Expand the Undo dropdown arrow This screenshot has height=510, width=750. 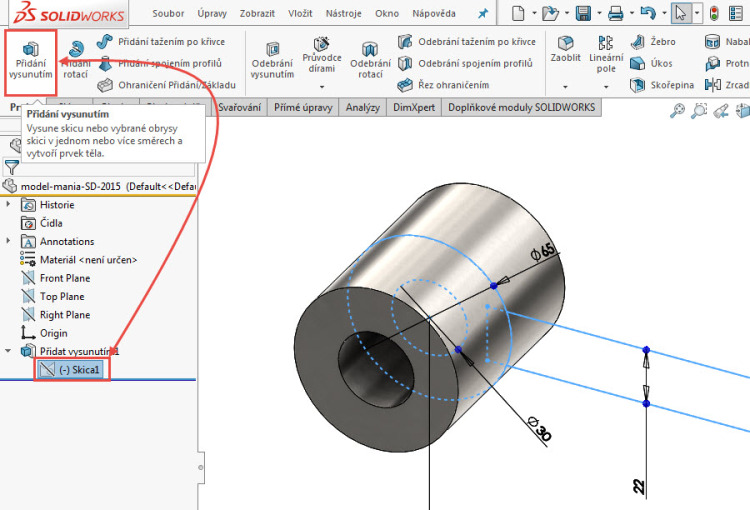click(x=664, y=13)
